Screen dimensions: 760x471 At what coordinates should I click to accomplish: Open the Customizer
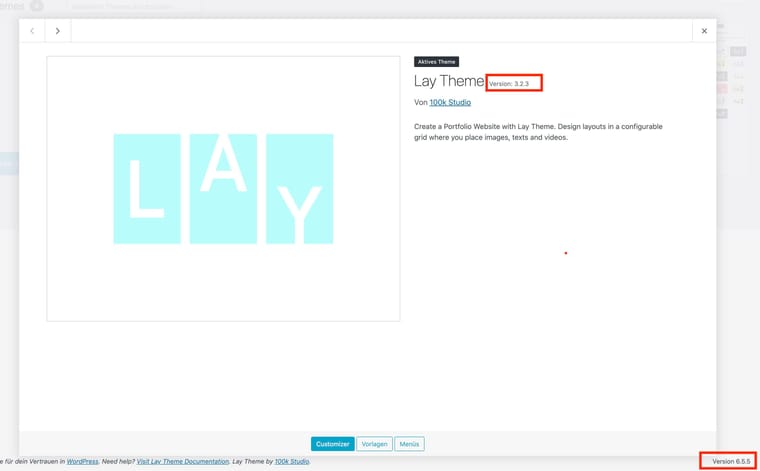[x=332, y=444]
